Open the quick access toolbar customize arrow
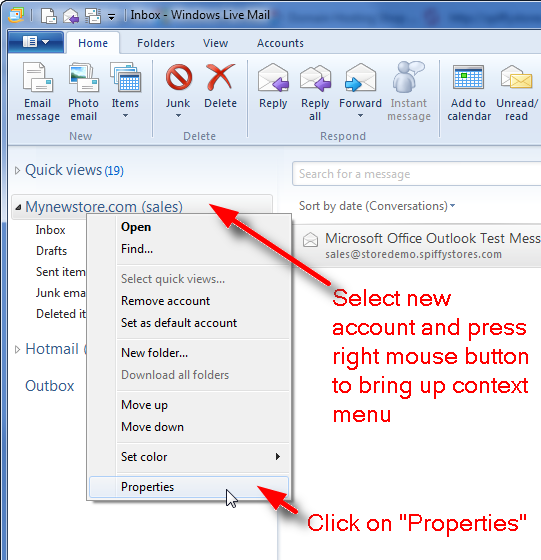The height and width of the screenshot is (560, 541). [112, 17]
